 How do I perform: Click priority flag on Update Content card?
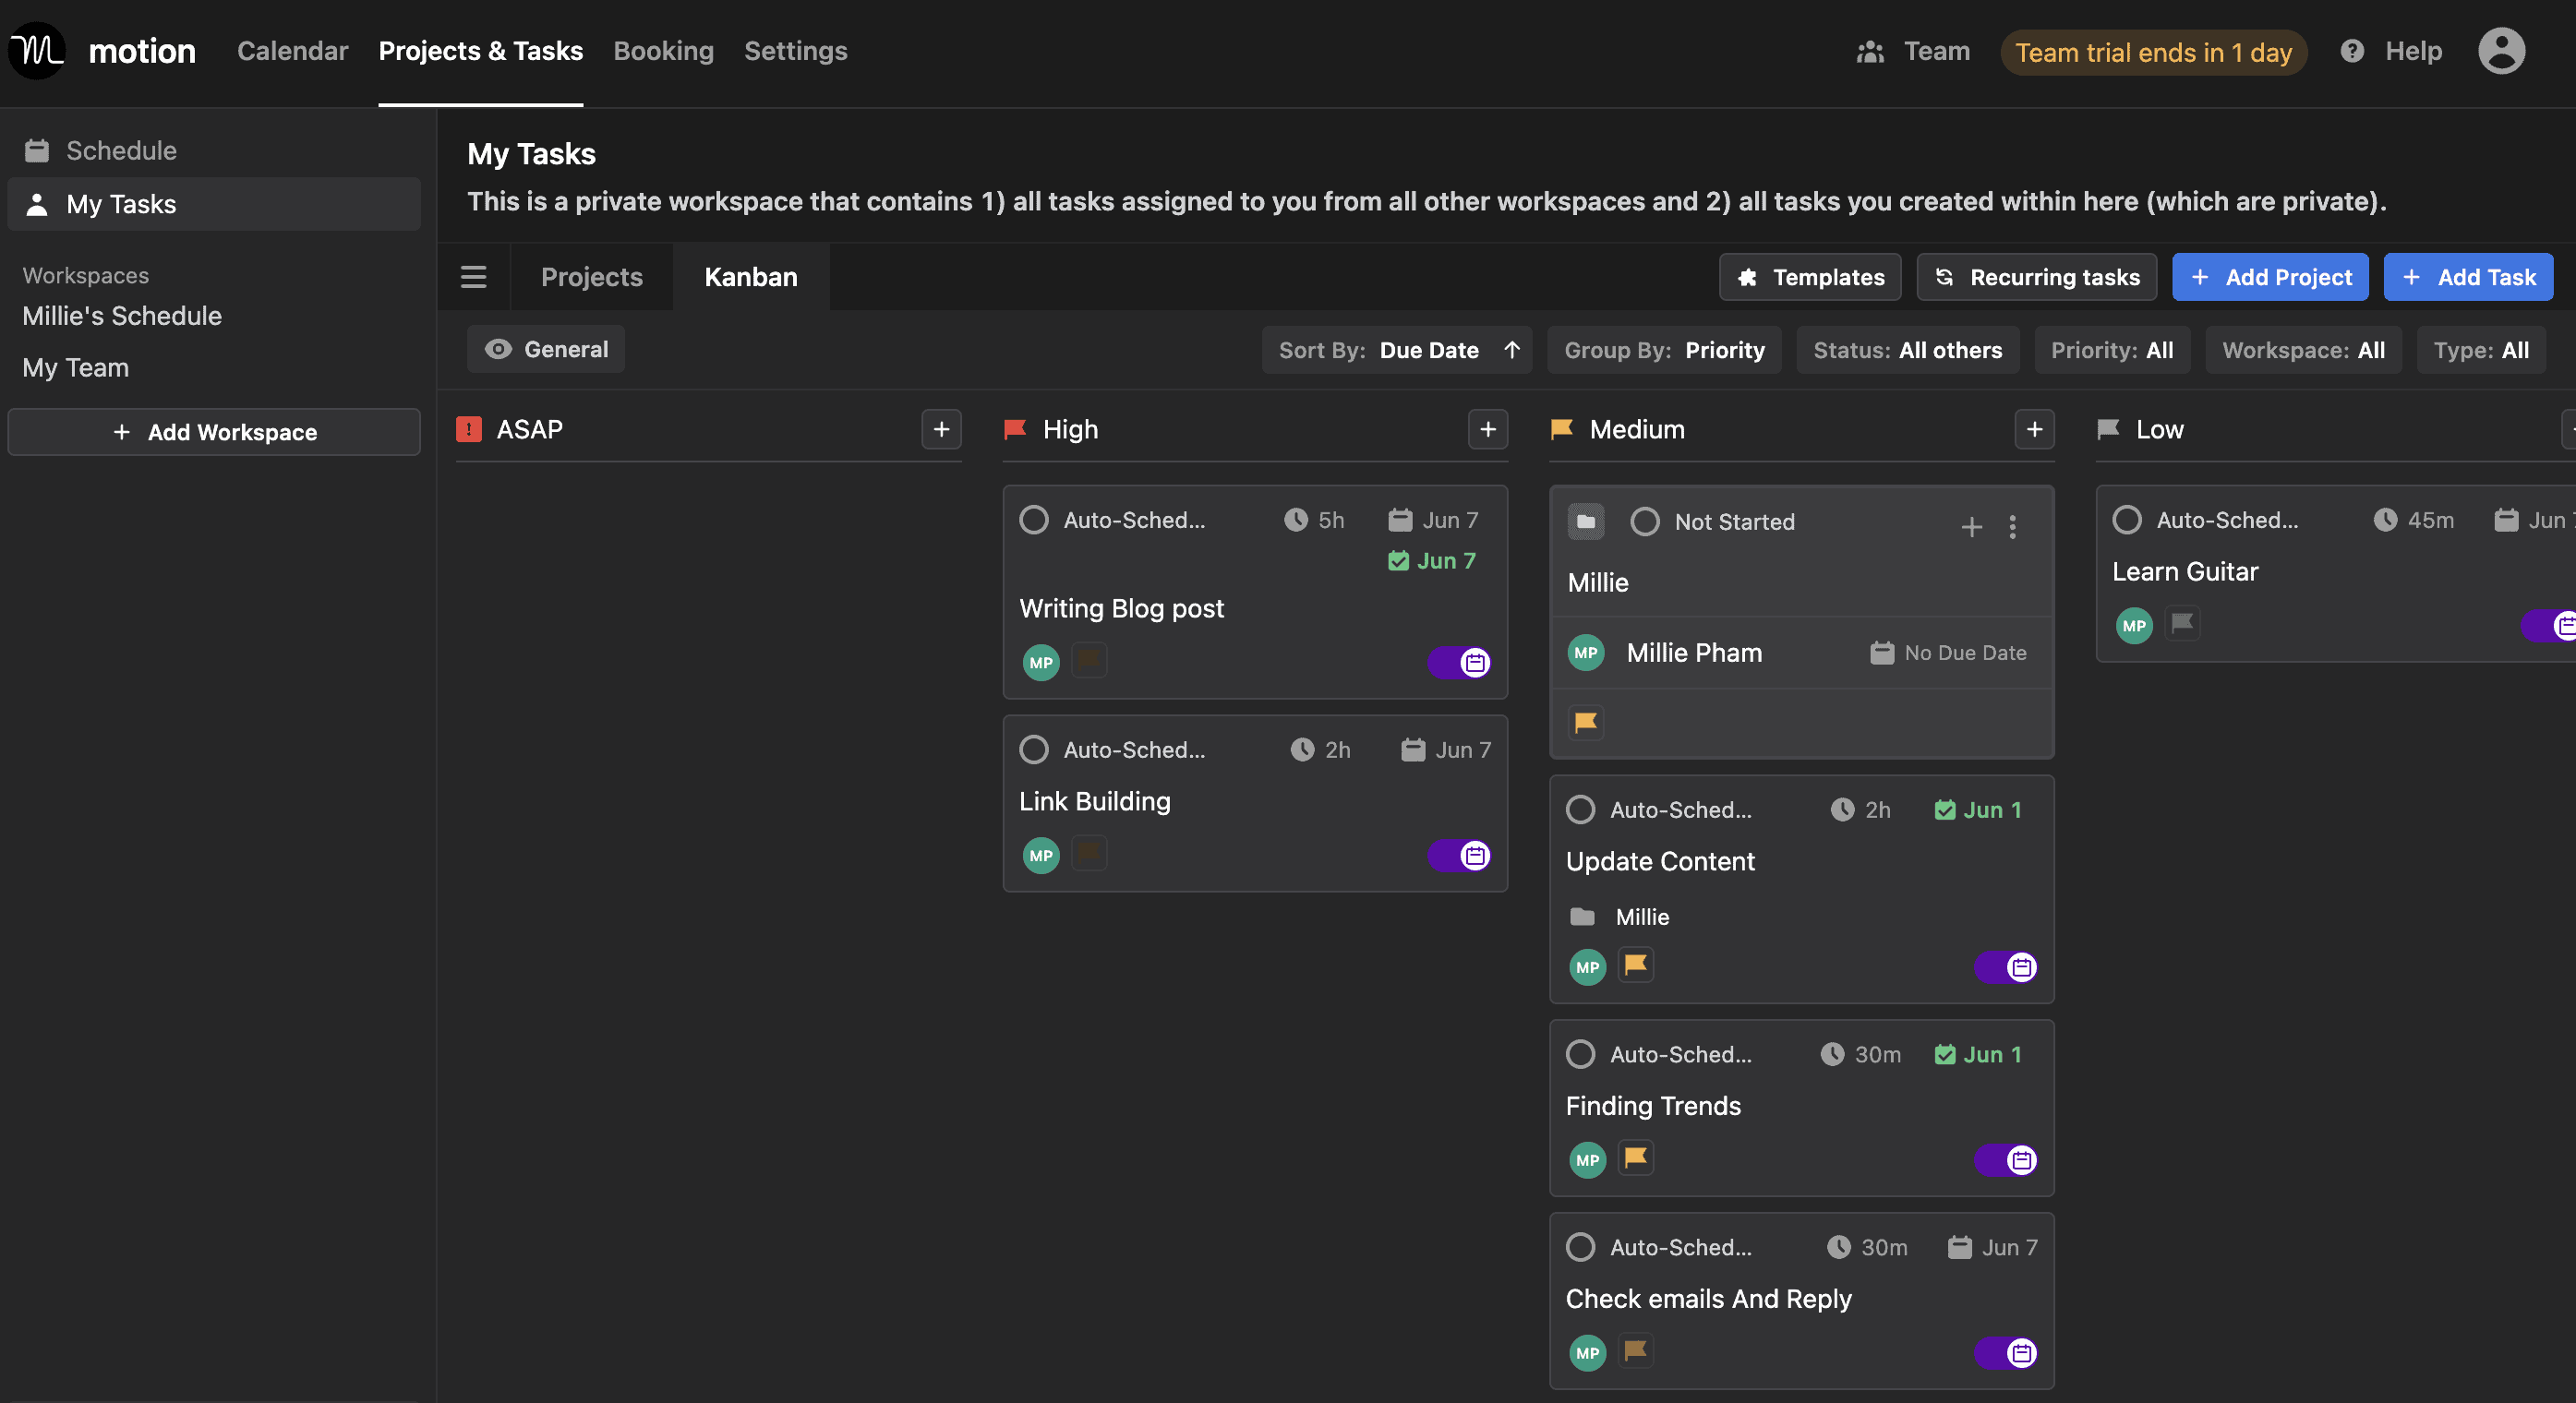(1635, 965)
